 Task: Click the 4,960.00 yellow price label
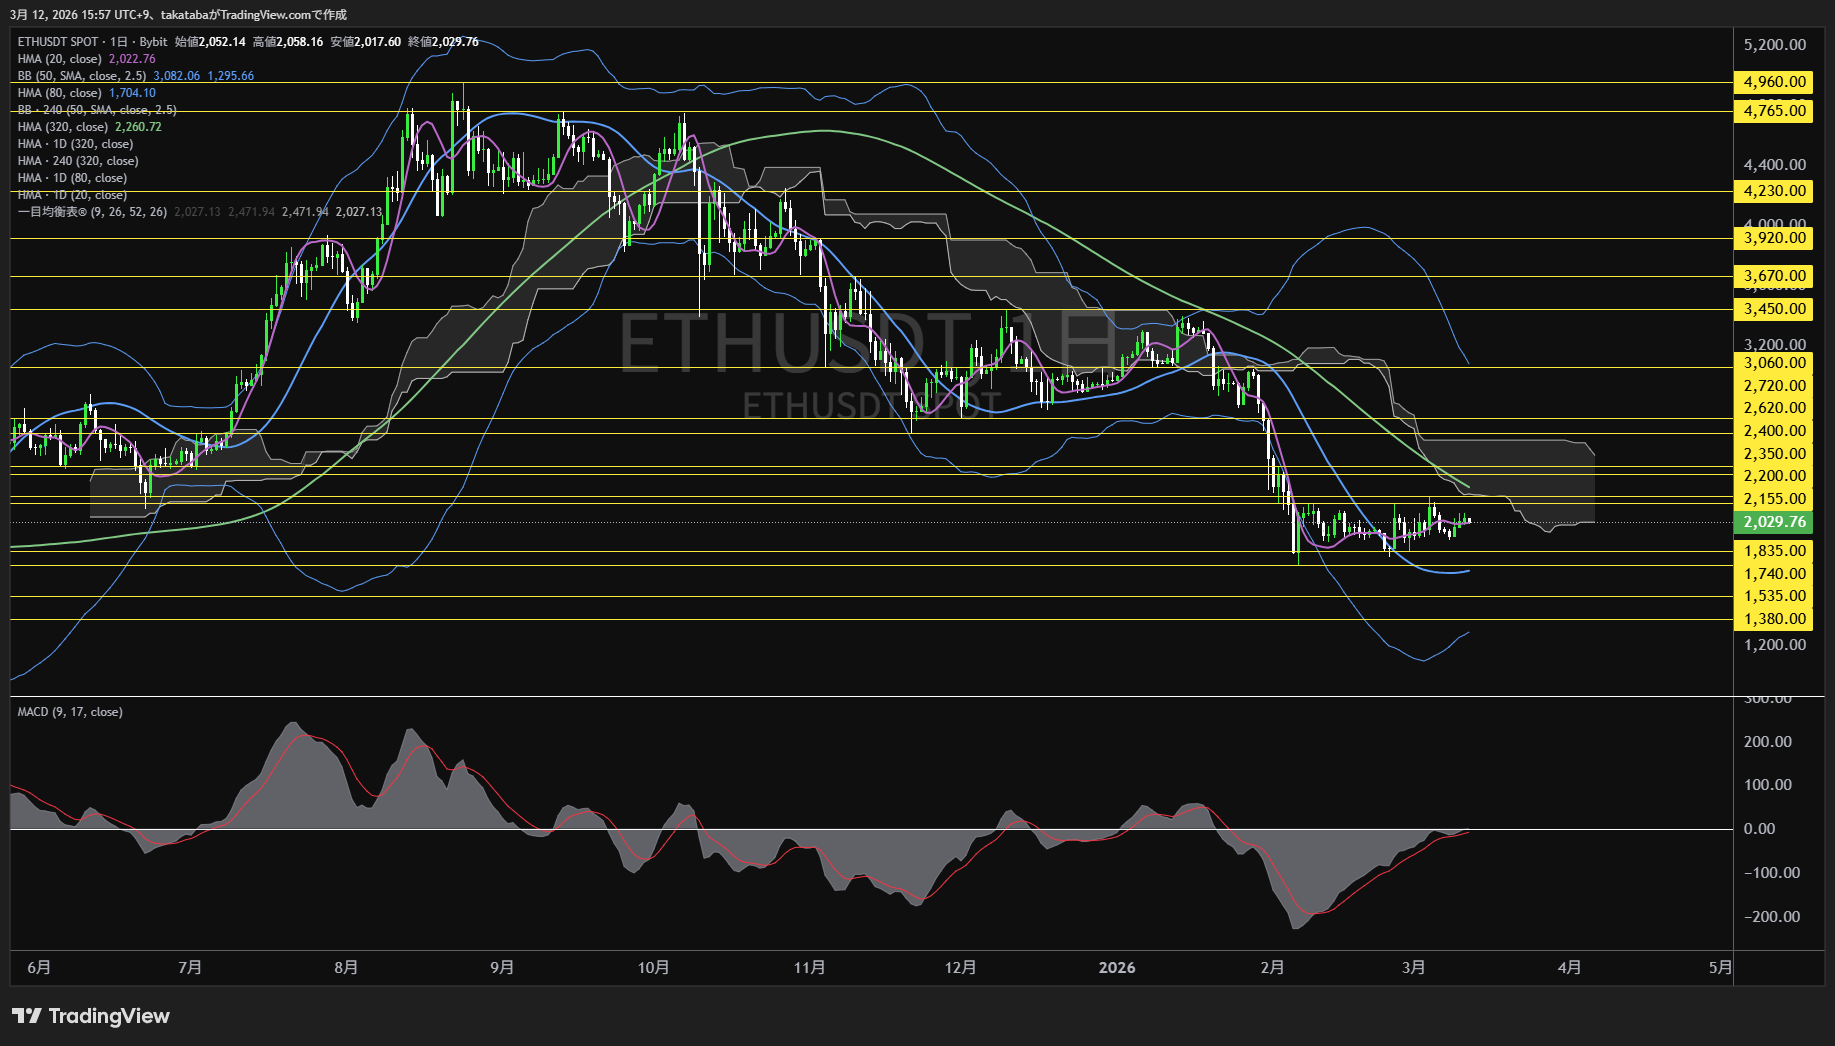pos(1774,82)
